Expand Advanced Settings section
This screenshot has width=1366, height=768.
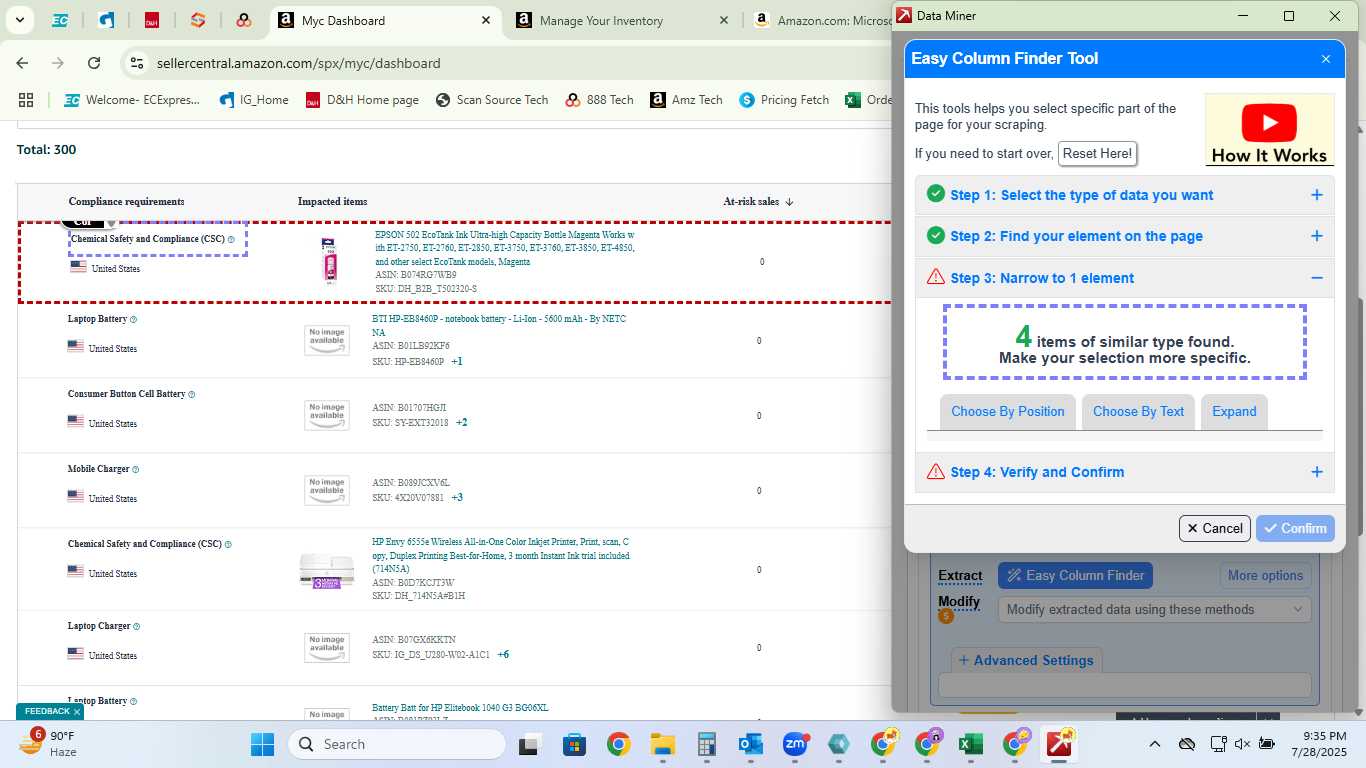click(1026, 660)
